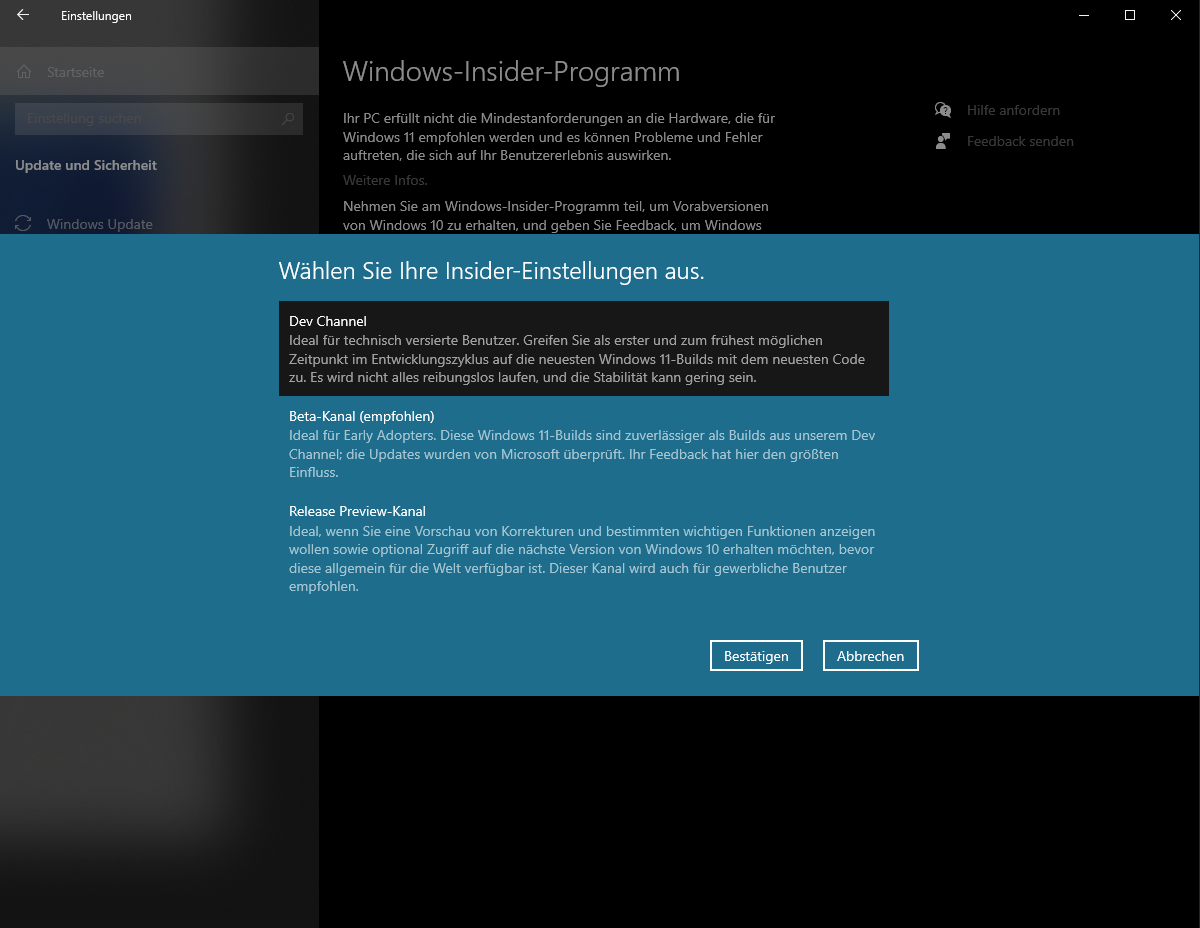The height and width of the screenshot is (928, 1200).
Task: Focus the Einstellung suchen search field
Action: pyautogui.click(x=145, y=119)
